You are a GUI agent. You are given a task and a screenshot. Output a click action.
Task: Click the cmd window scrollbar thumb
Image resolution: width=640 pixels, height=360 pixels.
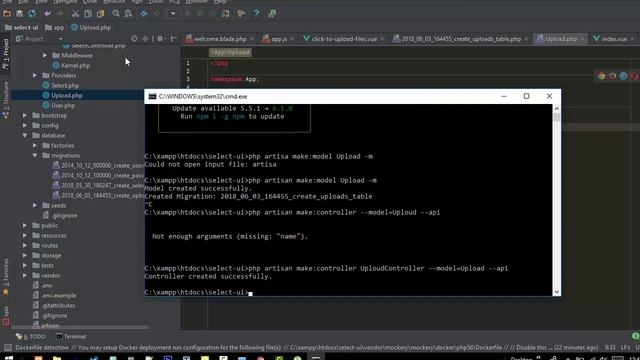coord(556,117)
